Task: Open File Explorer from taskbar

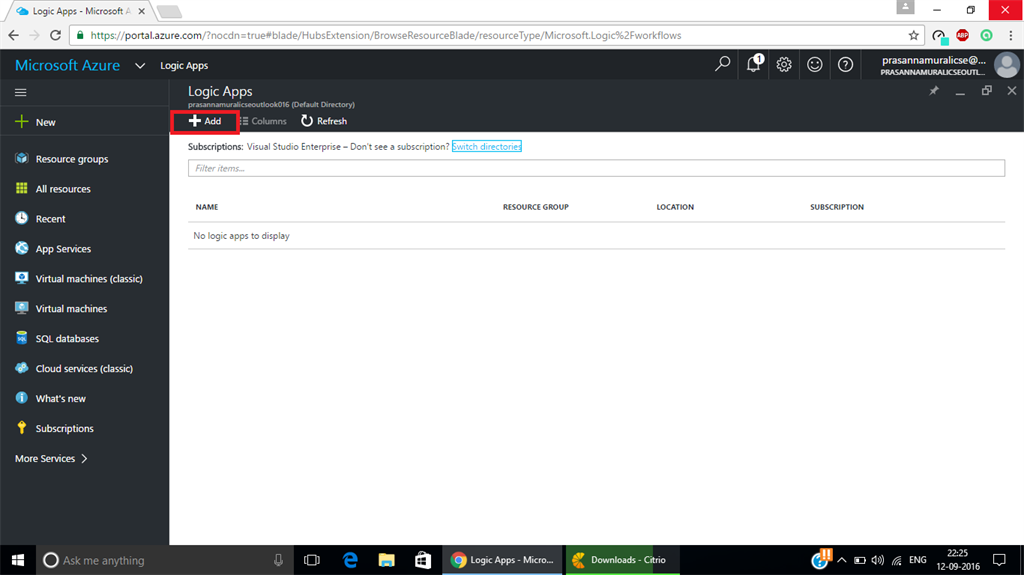Action: [387, 560]
